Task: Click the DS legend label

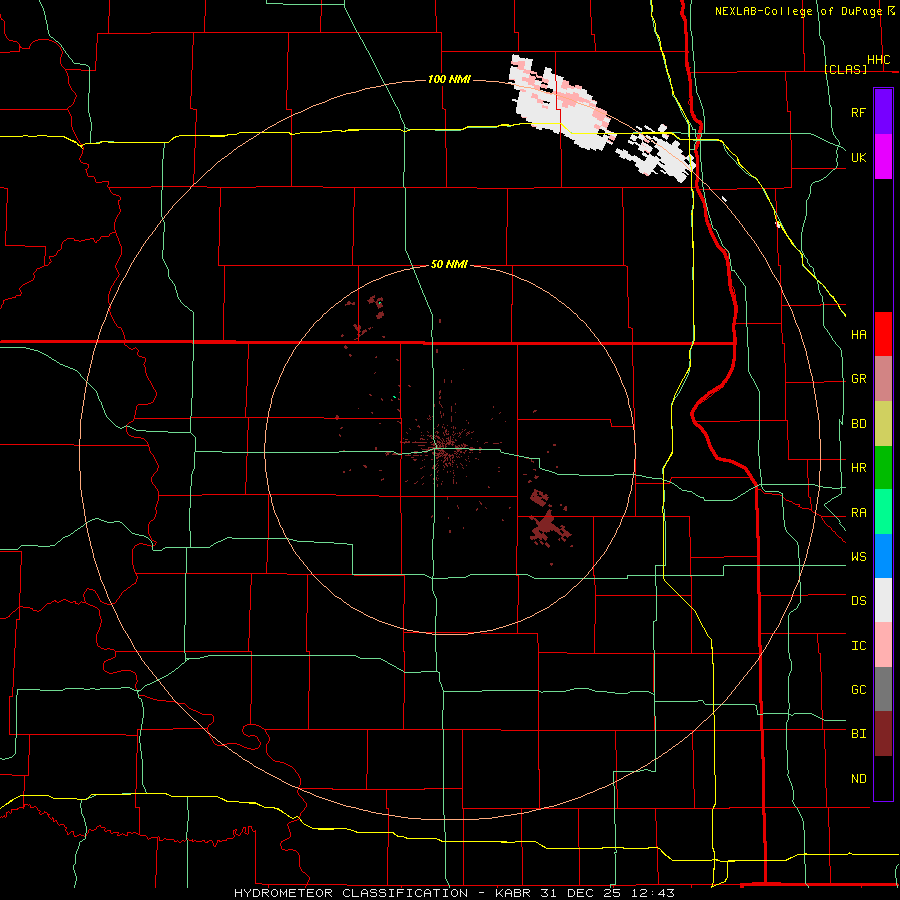Action: pos(858,601)
